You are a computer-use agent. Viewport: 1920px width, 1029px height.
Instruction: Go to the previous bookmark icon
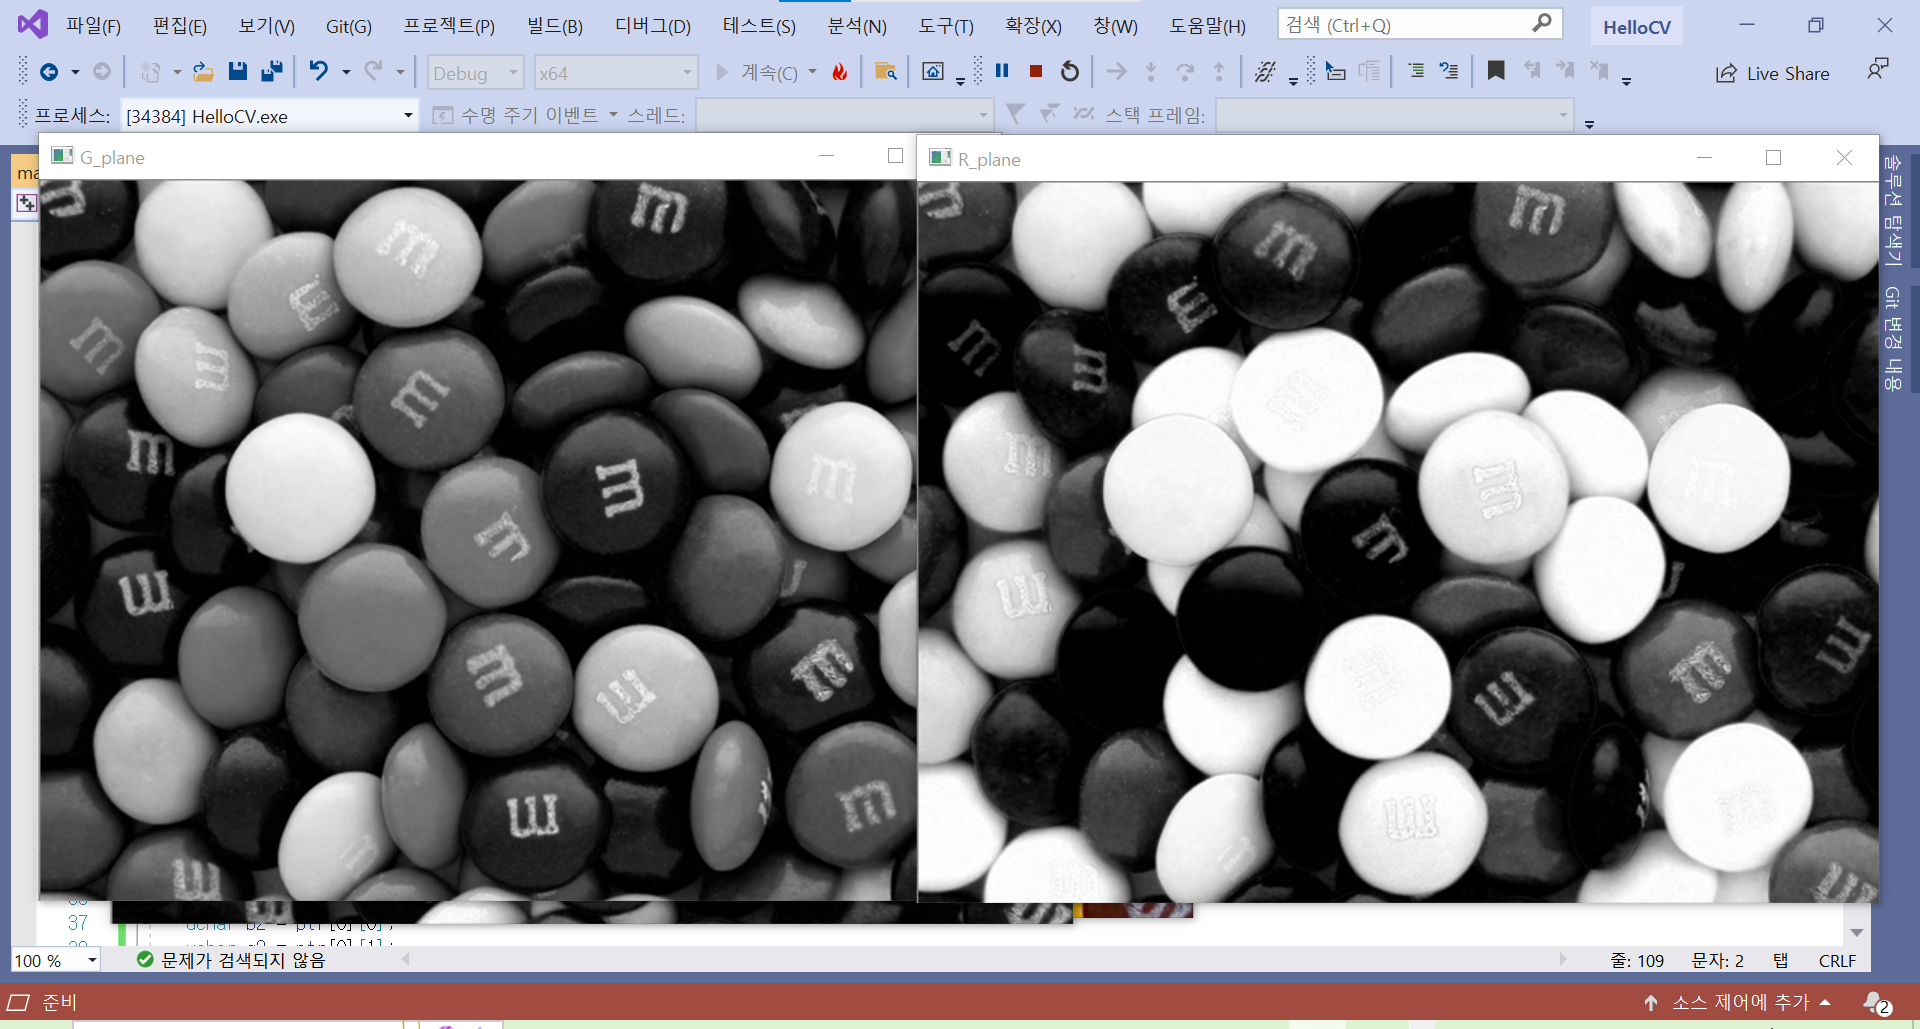pyautogui.click(x=1531, y=71)
